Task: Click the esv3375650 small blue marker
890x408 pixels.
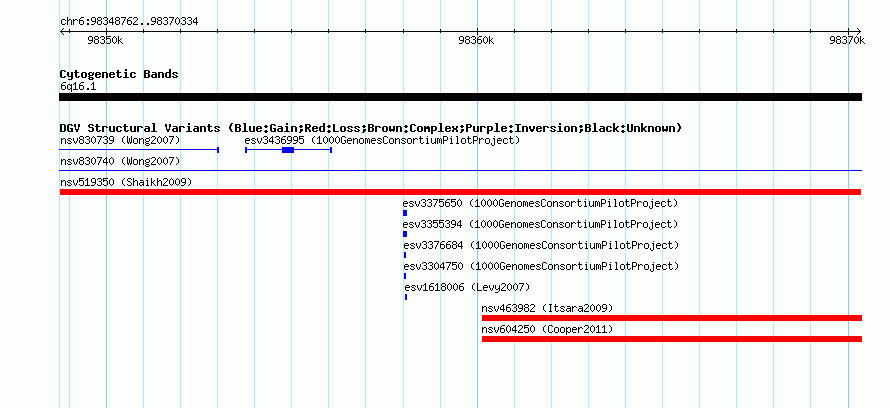Action: 405,213
